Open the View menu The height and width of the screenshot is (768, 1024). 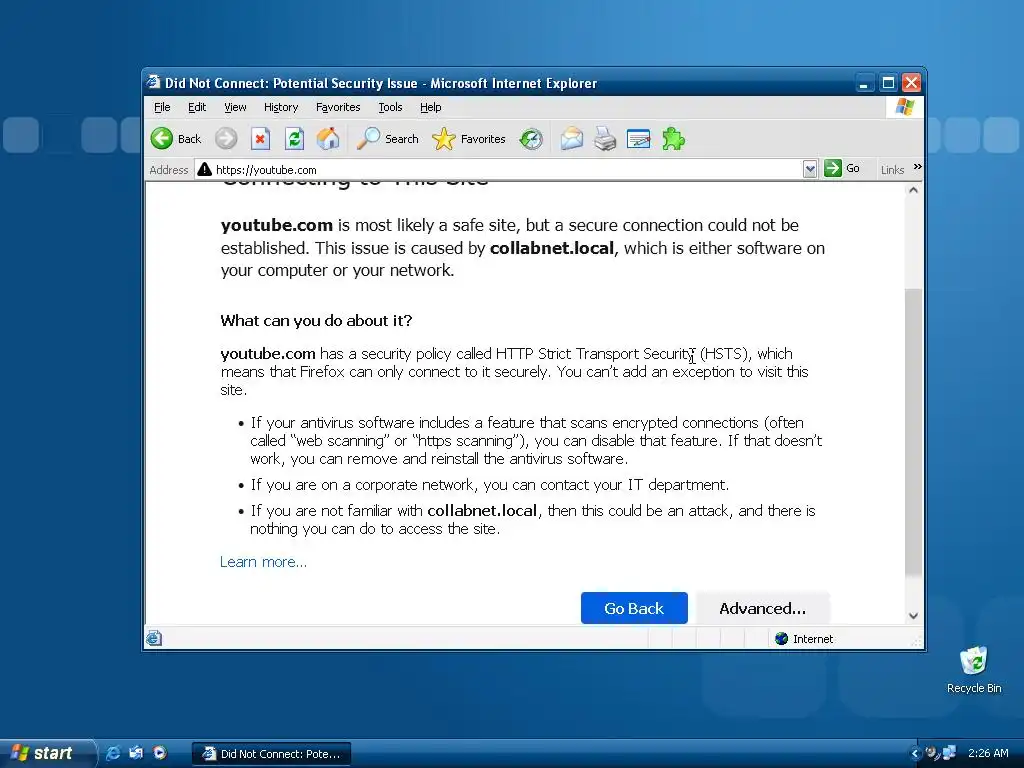[x=235, y=107]
